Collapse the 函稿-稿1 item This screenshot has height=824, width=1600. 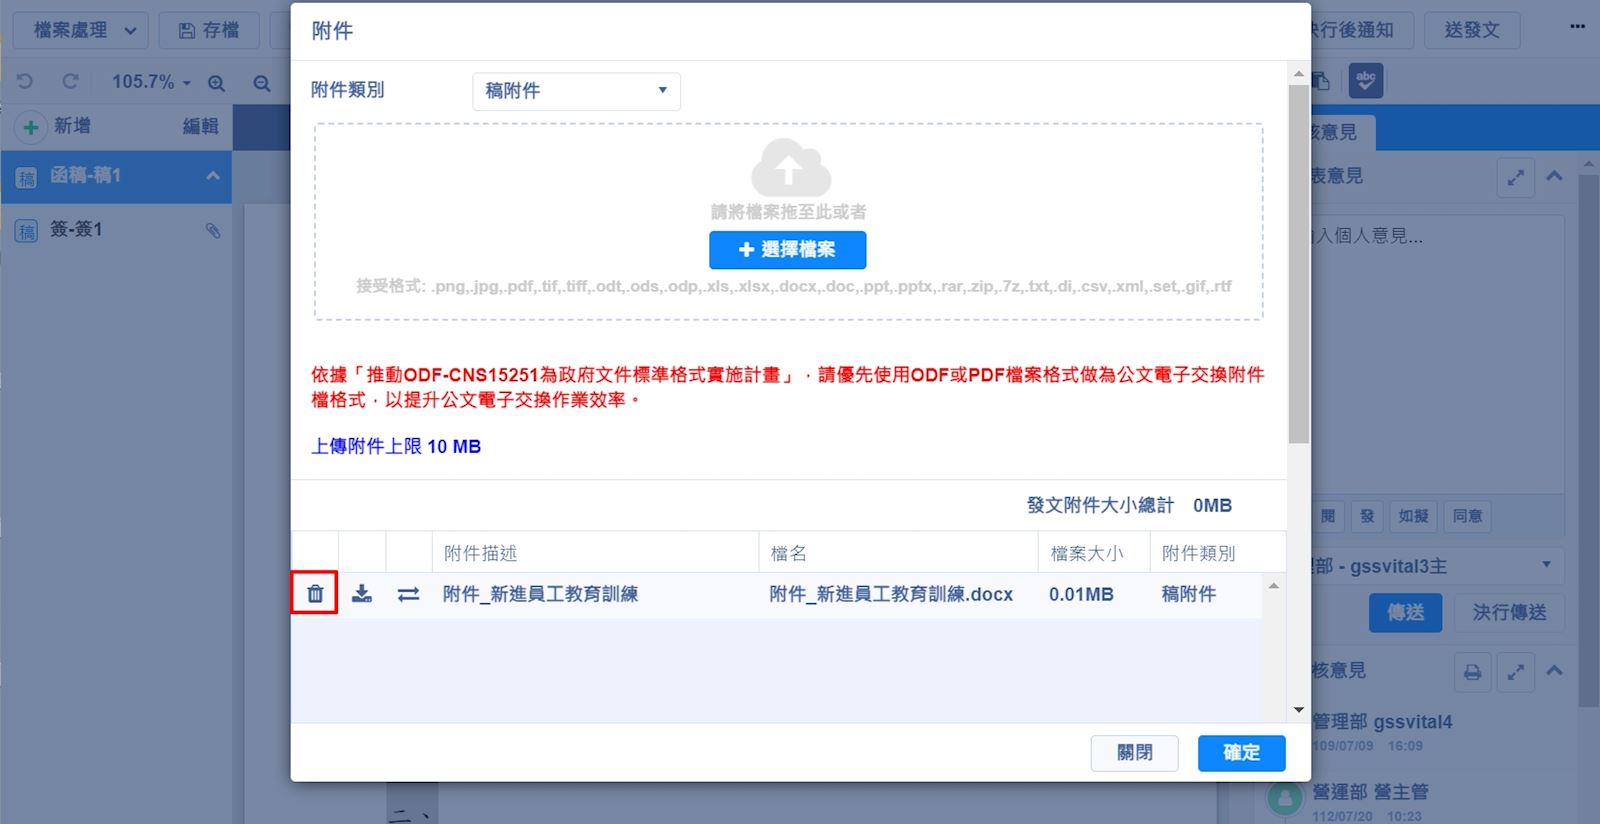pyautogui.click(x=213, y=176)
